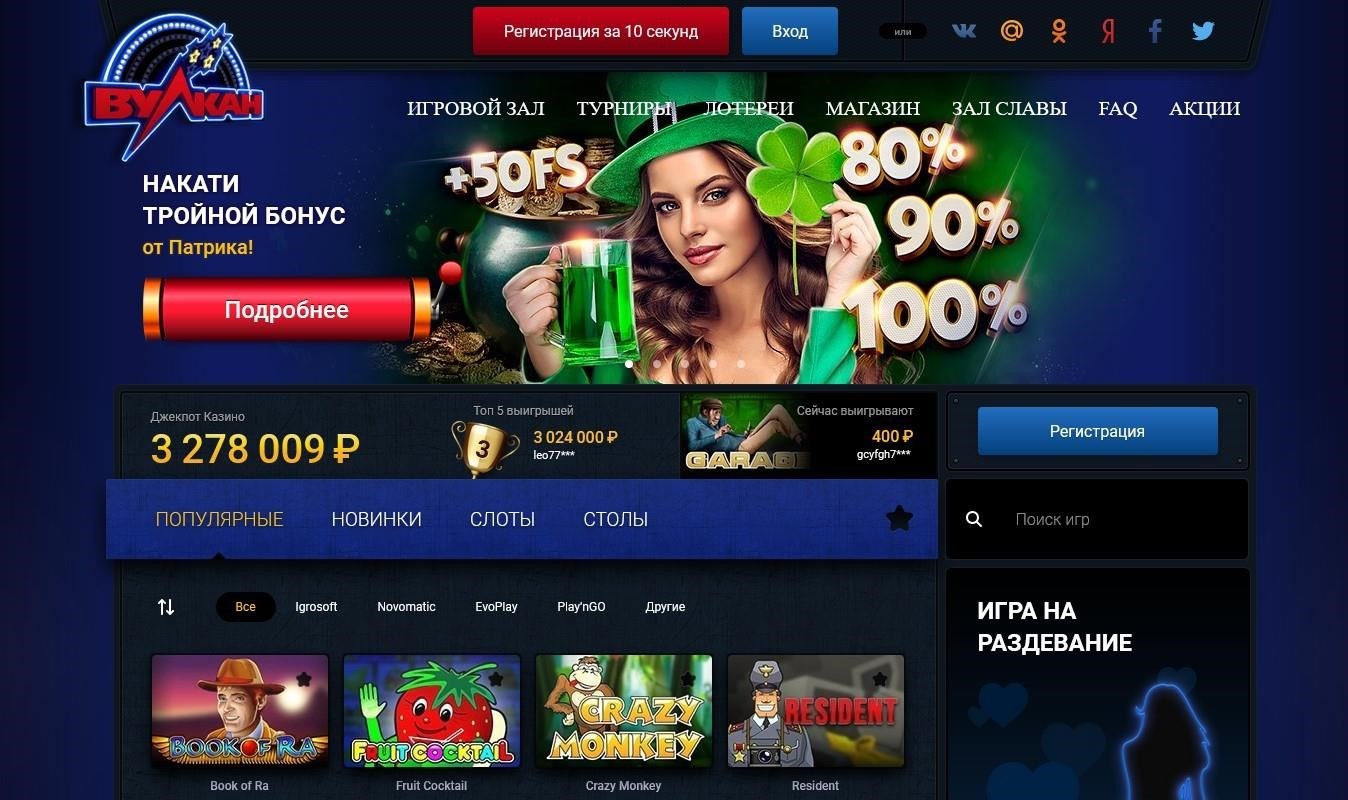The image size is (1348, 800).
Task: Mark Book of Ra as favorite
Action: (304, 679)
